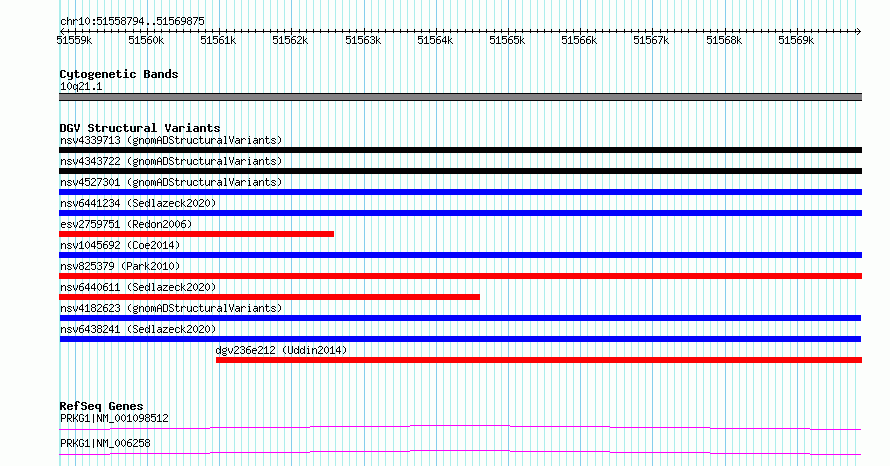
Task: Select the red bar of dgv236e212
Action: tap(539, 360)
